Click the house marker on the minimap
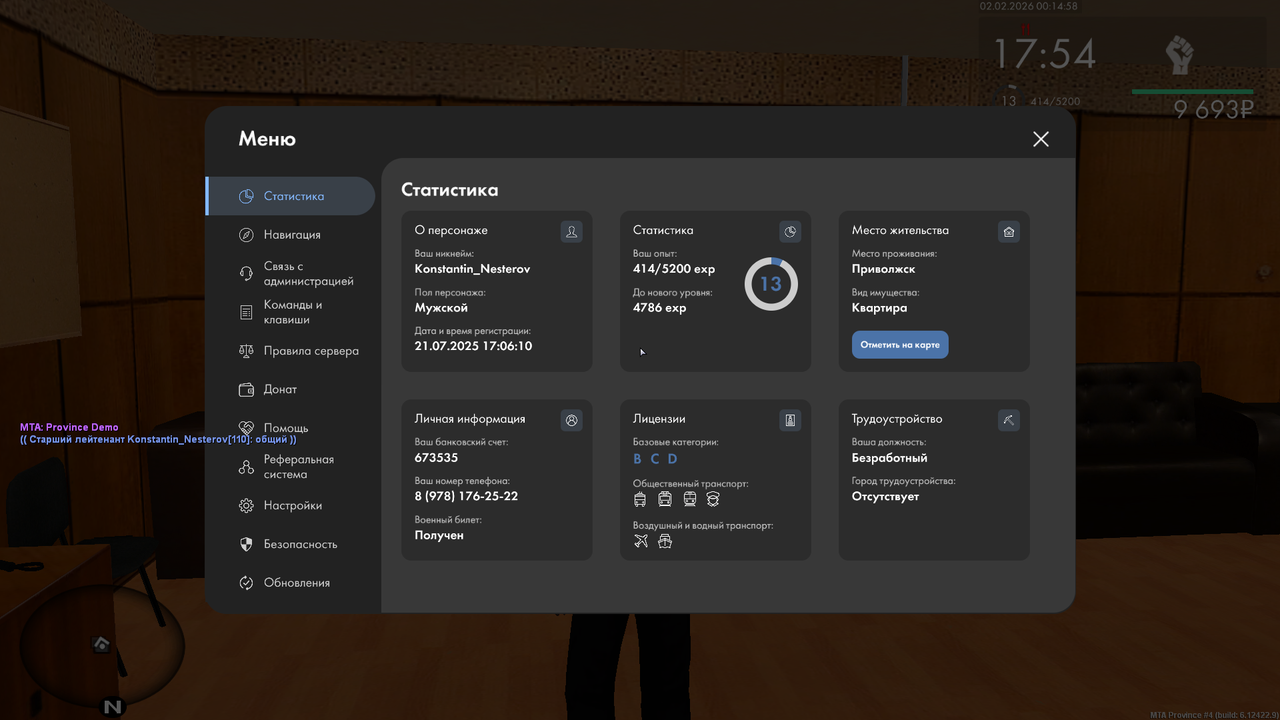1280x720 pixels. point(101,645)
